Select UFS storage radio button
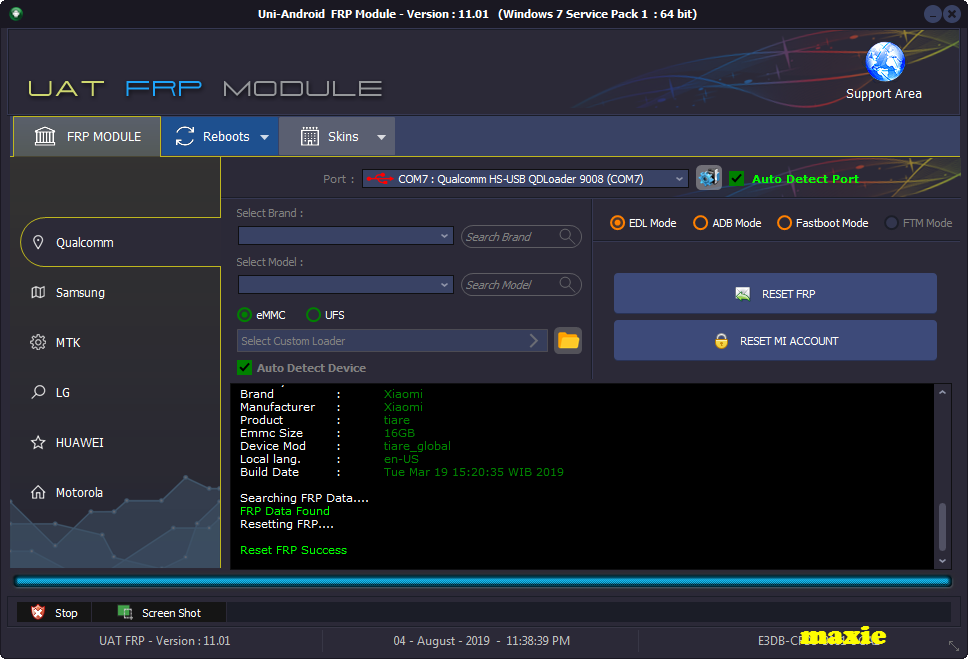 [x=314, y=315]
